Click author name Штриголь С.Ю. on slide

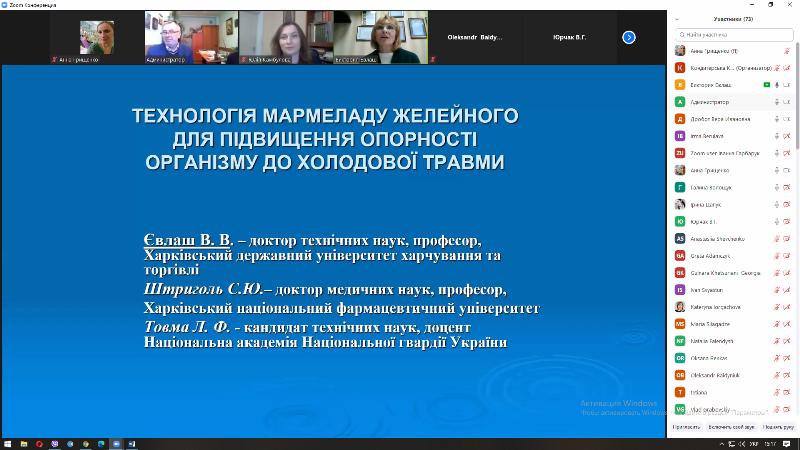[204, 289]
